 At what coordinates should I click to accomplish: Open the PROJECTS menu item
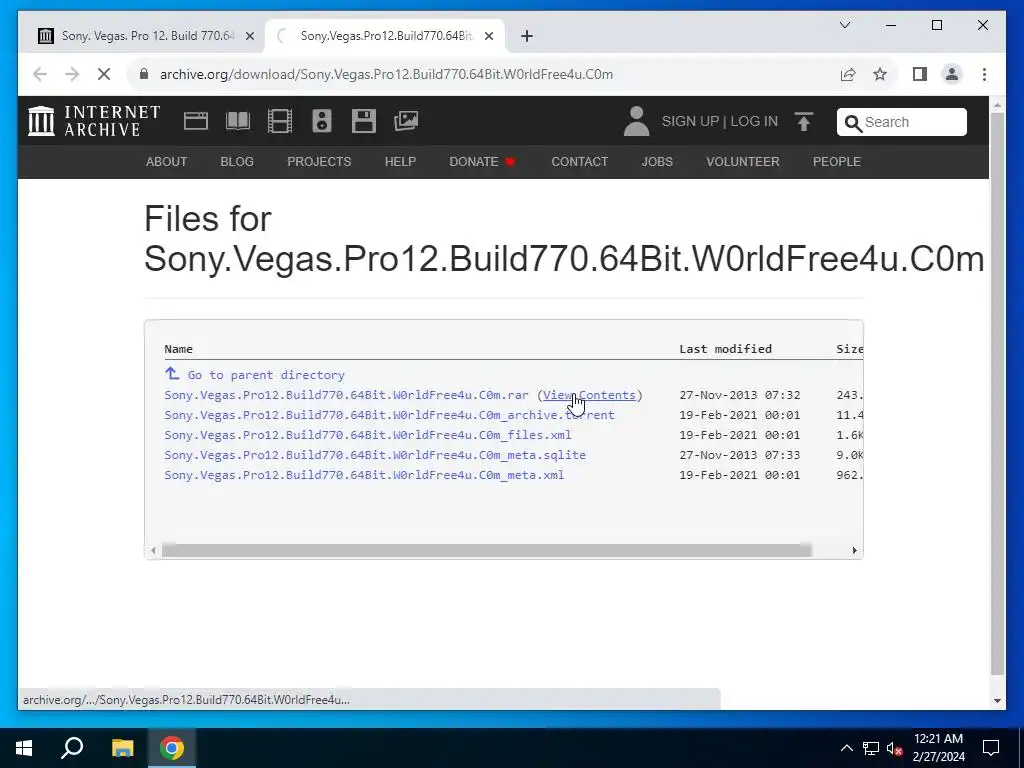tap(319, 162)
